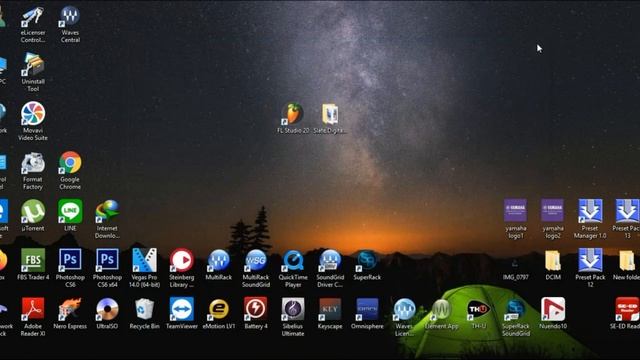Launch Nero Express from the desktop

tap(70, 309)
